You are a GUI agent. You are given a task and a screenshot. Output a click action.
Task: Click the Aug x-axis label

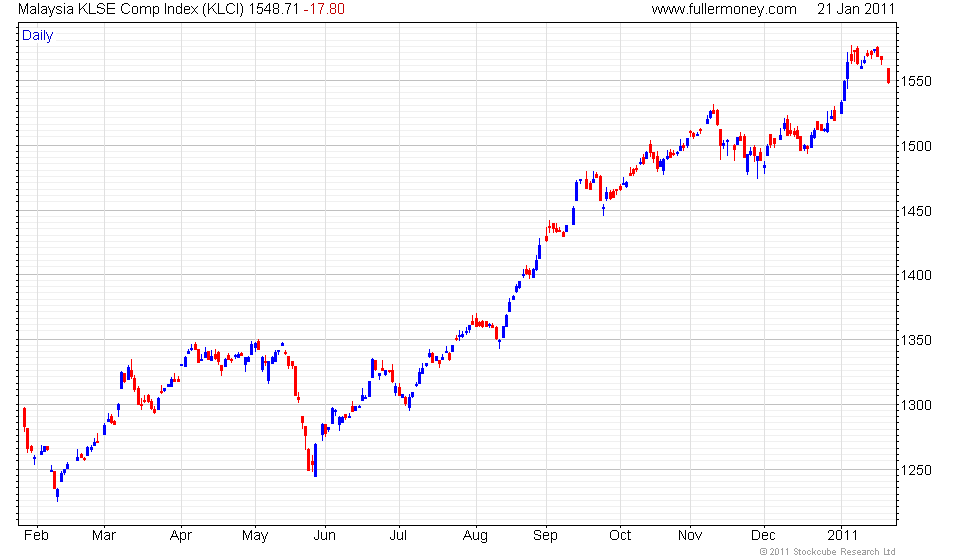click(475, 536)
